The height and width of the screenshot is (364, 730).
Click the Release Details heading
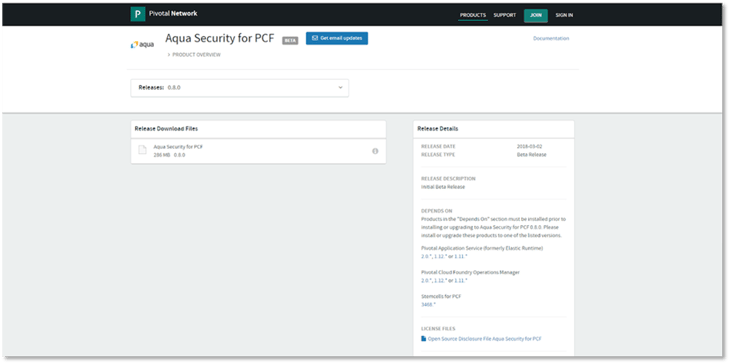tap(438, 129)
